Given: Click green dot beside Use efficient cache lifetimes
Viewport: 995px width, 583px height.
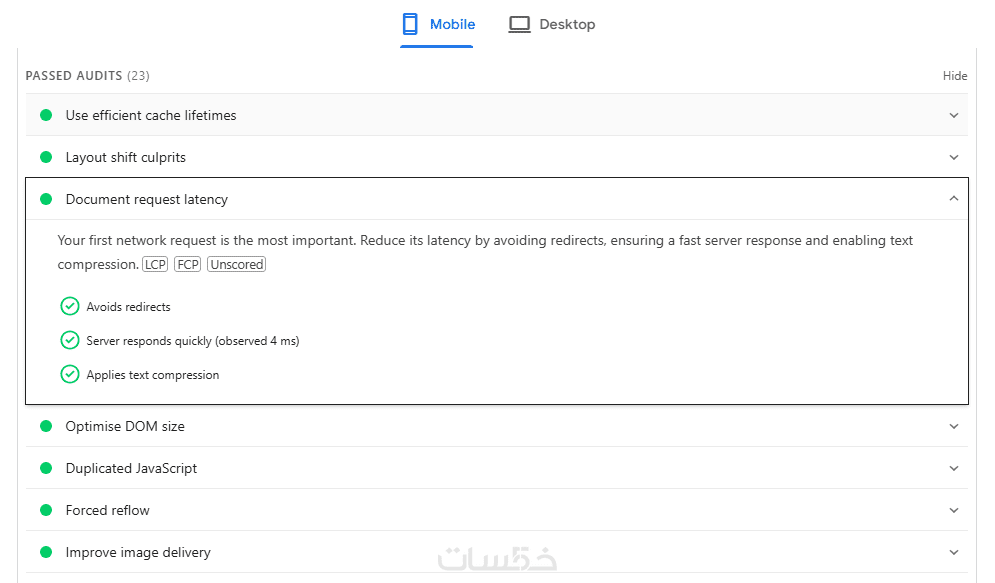Looking at the screenshot, I should tap(46, 115).
